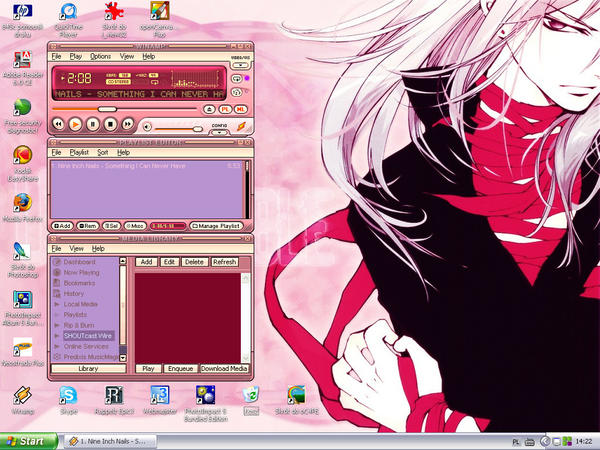The image size is (600, 450).
Task: Open Winamp's Play menu
Action: 76,56
